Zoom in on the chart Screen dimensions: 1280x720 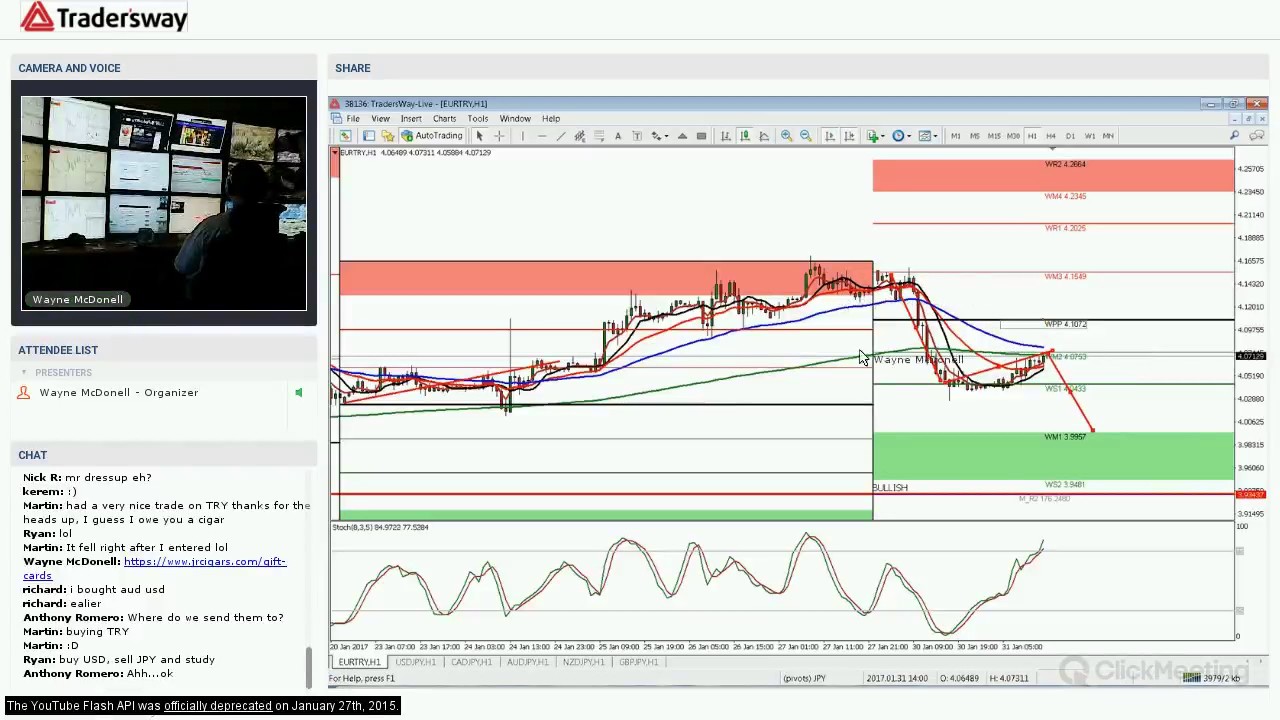point(787,136)
